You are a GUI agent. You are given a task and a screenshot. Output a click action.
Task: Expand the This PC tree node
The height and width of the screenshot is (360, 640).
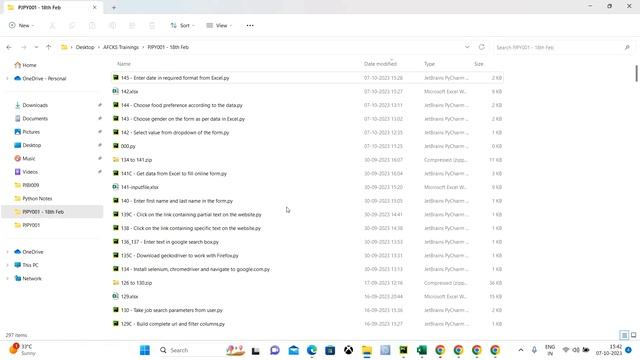(x=7, y=265)
